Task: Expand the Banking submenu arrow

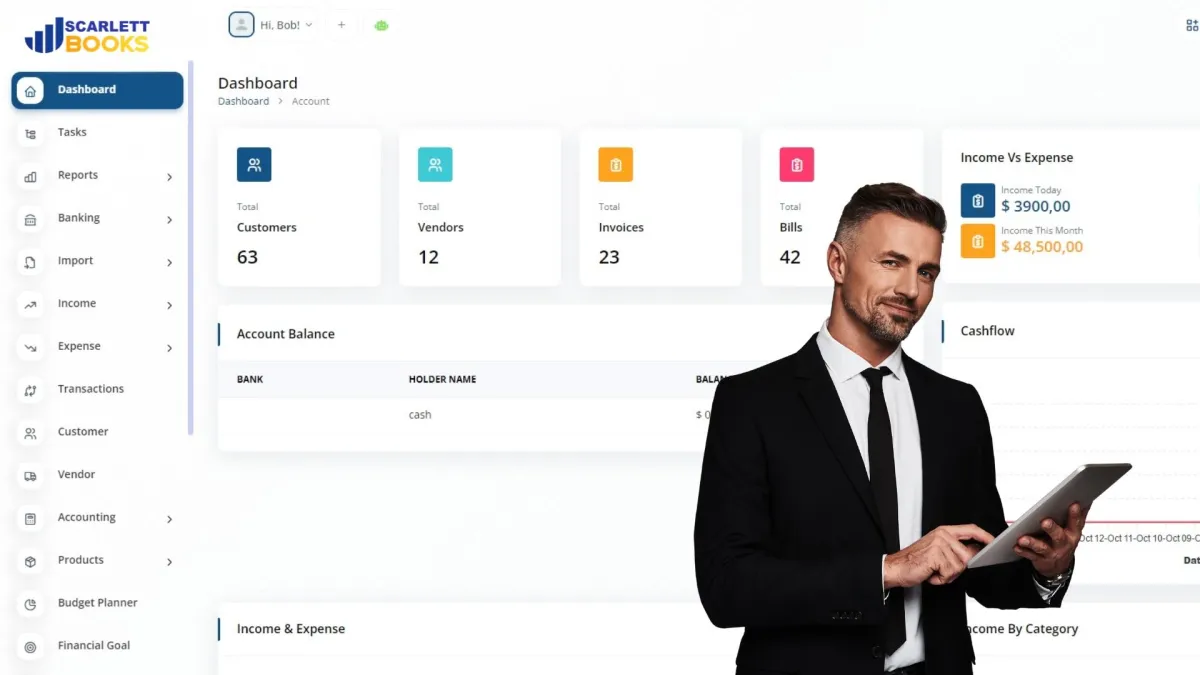Action: point(169,220)
